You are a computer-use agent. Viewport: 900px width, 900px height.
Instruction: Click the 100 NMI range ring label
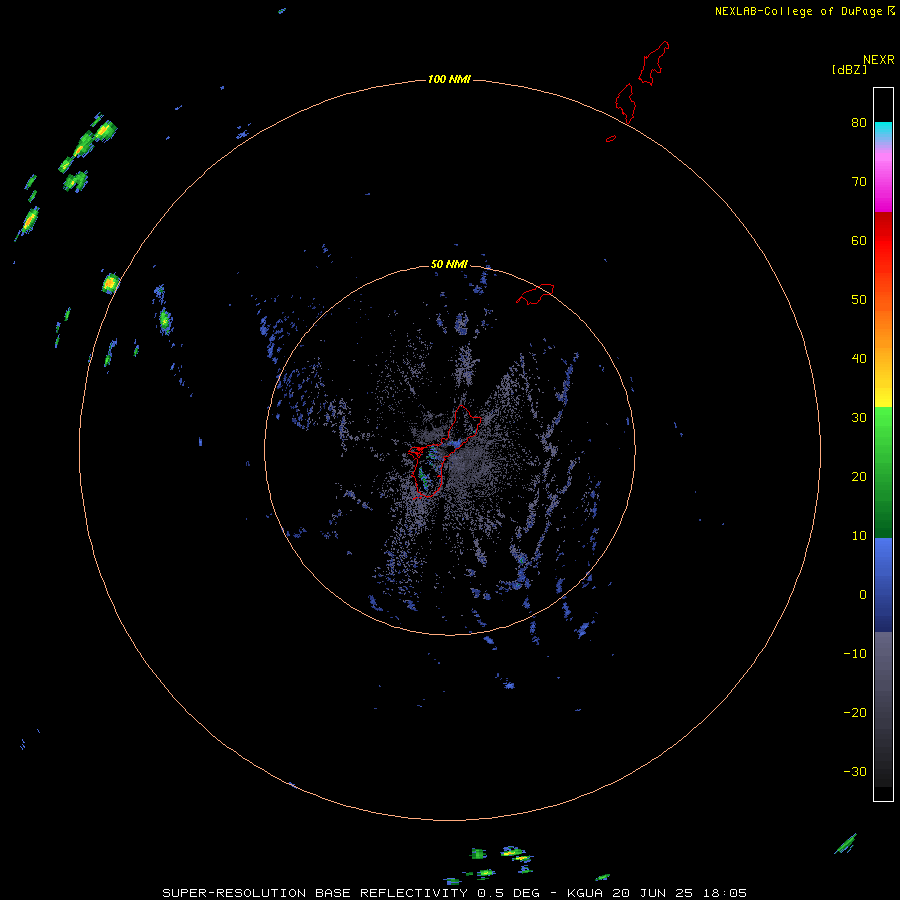click(449, 79)
